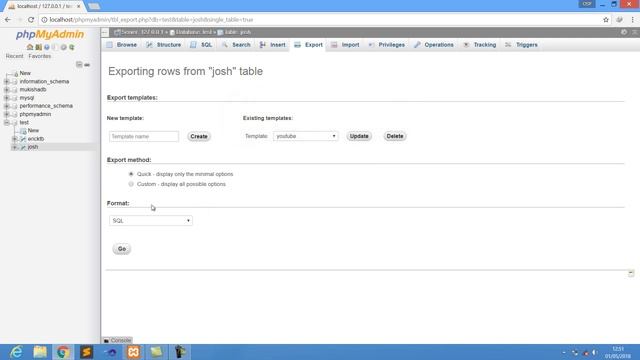Click the collapse all tree icon
Viewport: 640px width, 360px height.
[79, 64]
